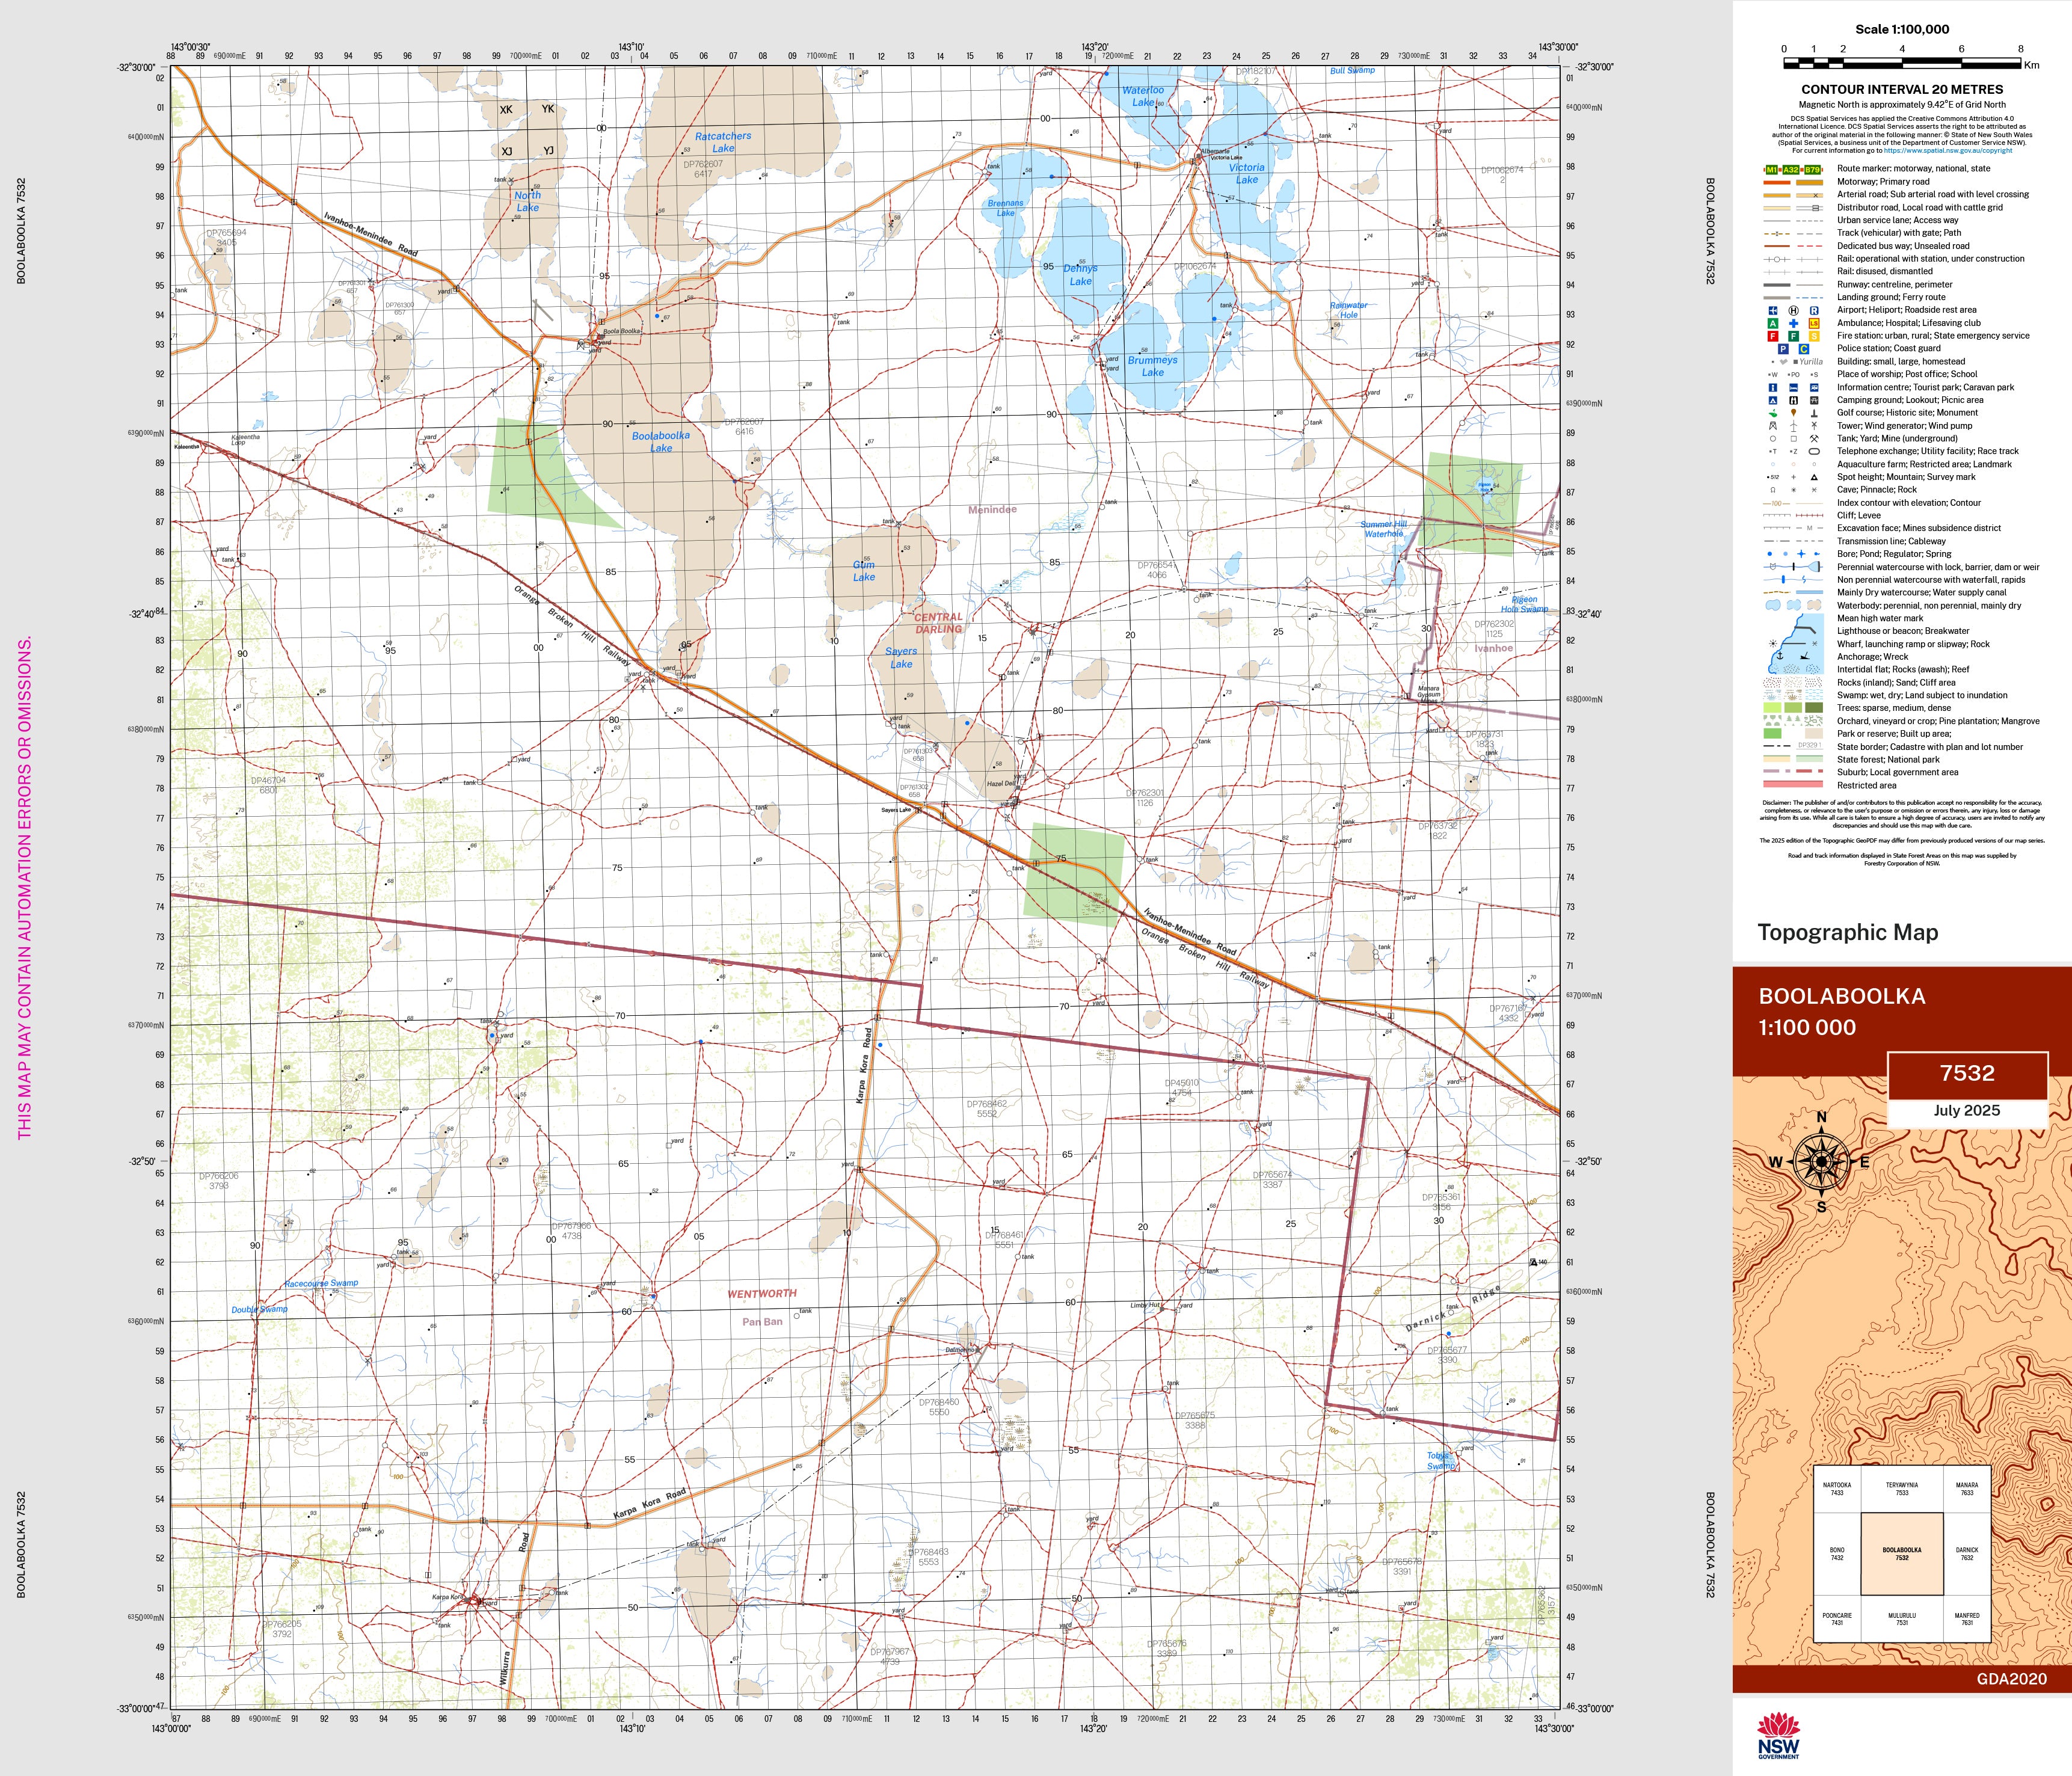Click the Police station P icon
The width and height of the screenshot is (2072, 1776).
[x=1783, y=349]
